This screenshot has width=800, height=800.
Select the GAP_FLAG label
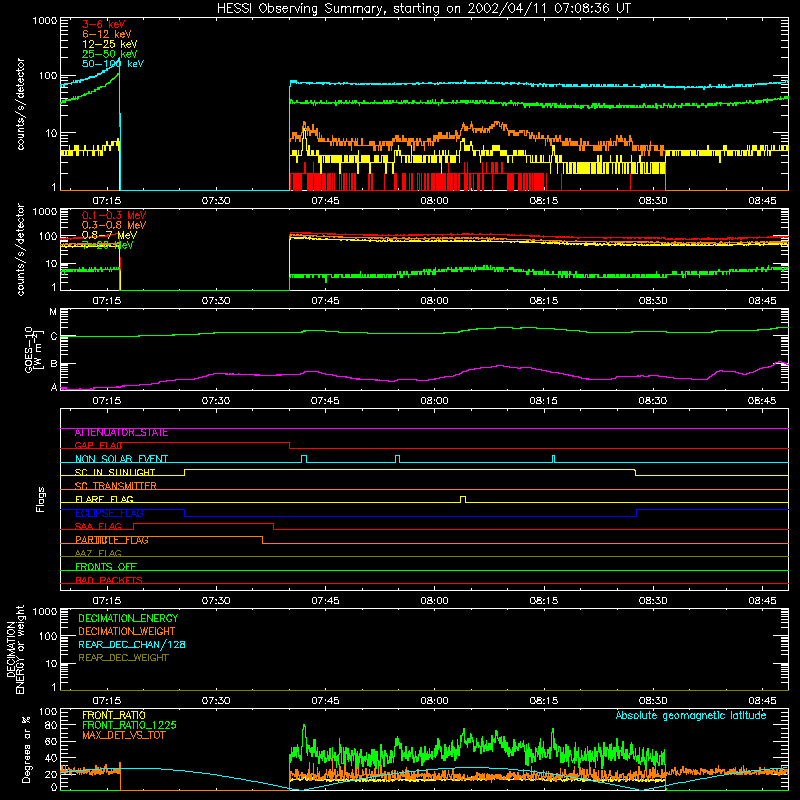pos(98,445)
